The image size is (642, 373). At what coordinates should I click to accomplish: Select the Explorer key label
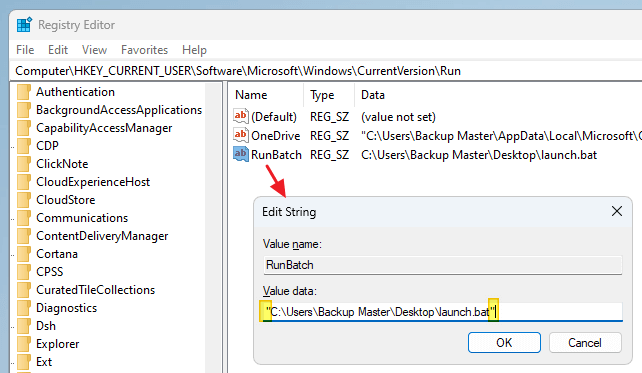coord(57,344)
